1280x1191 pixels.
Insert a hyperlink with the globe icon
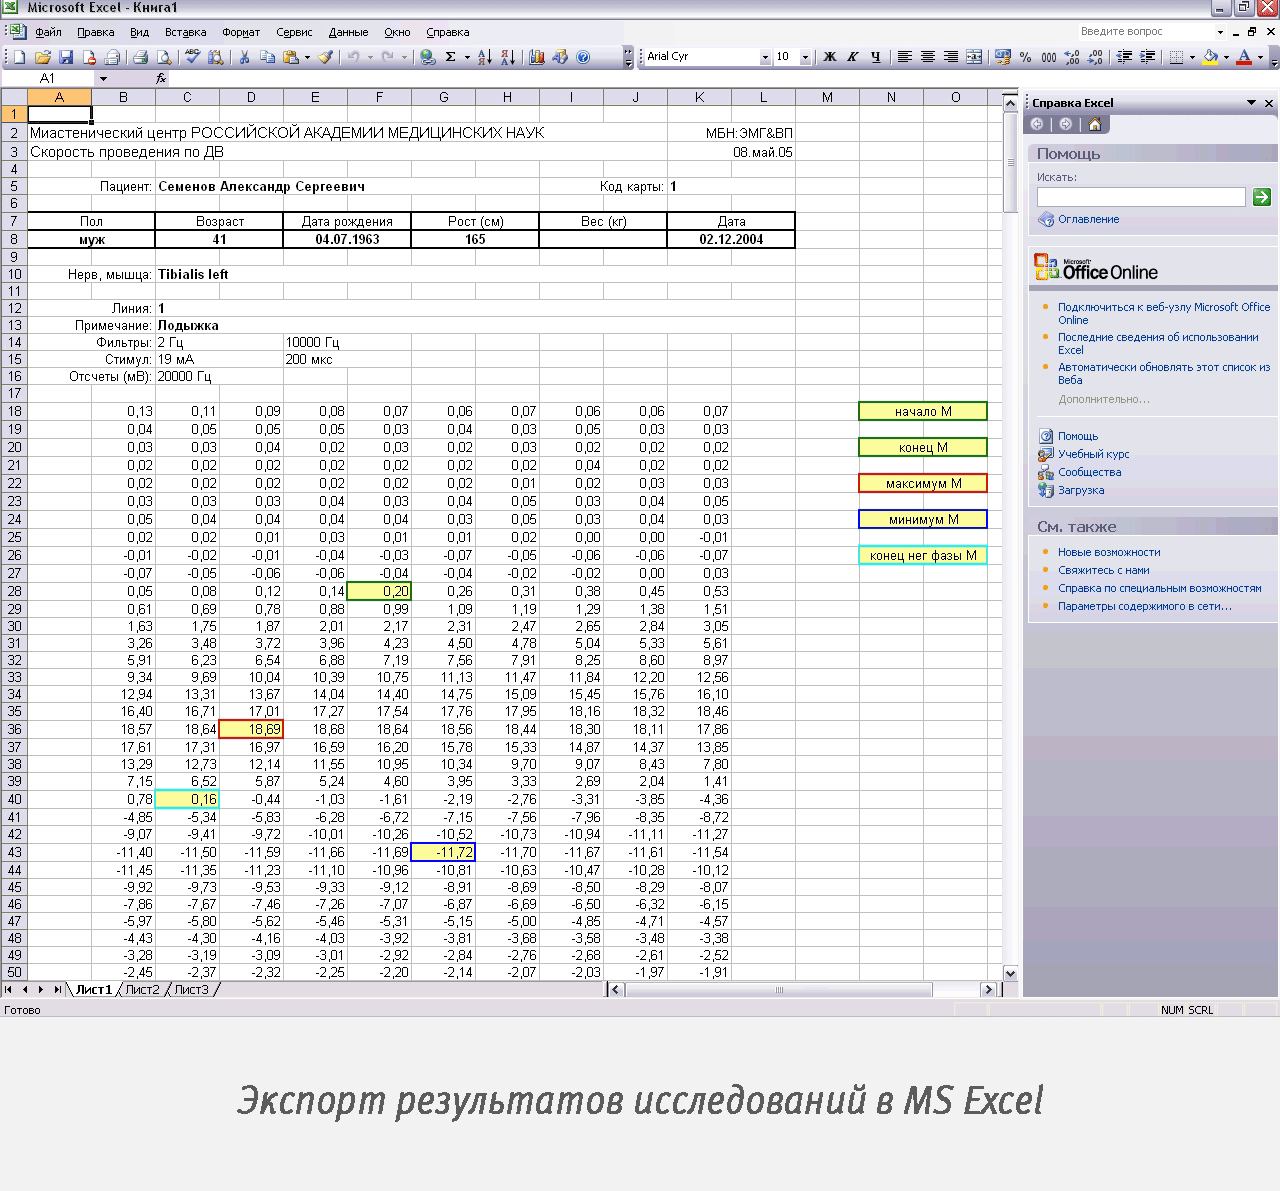point(427,57)
